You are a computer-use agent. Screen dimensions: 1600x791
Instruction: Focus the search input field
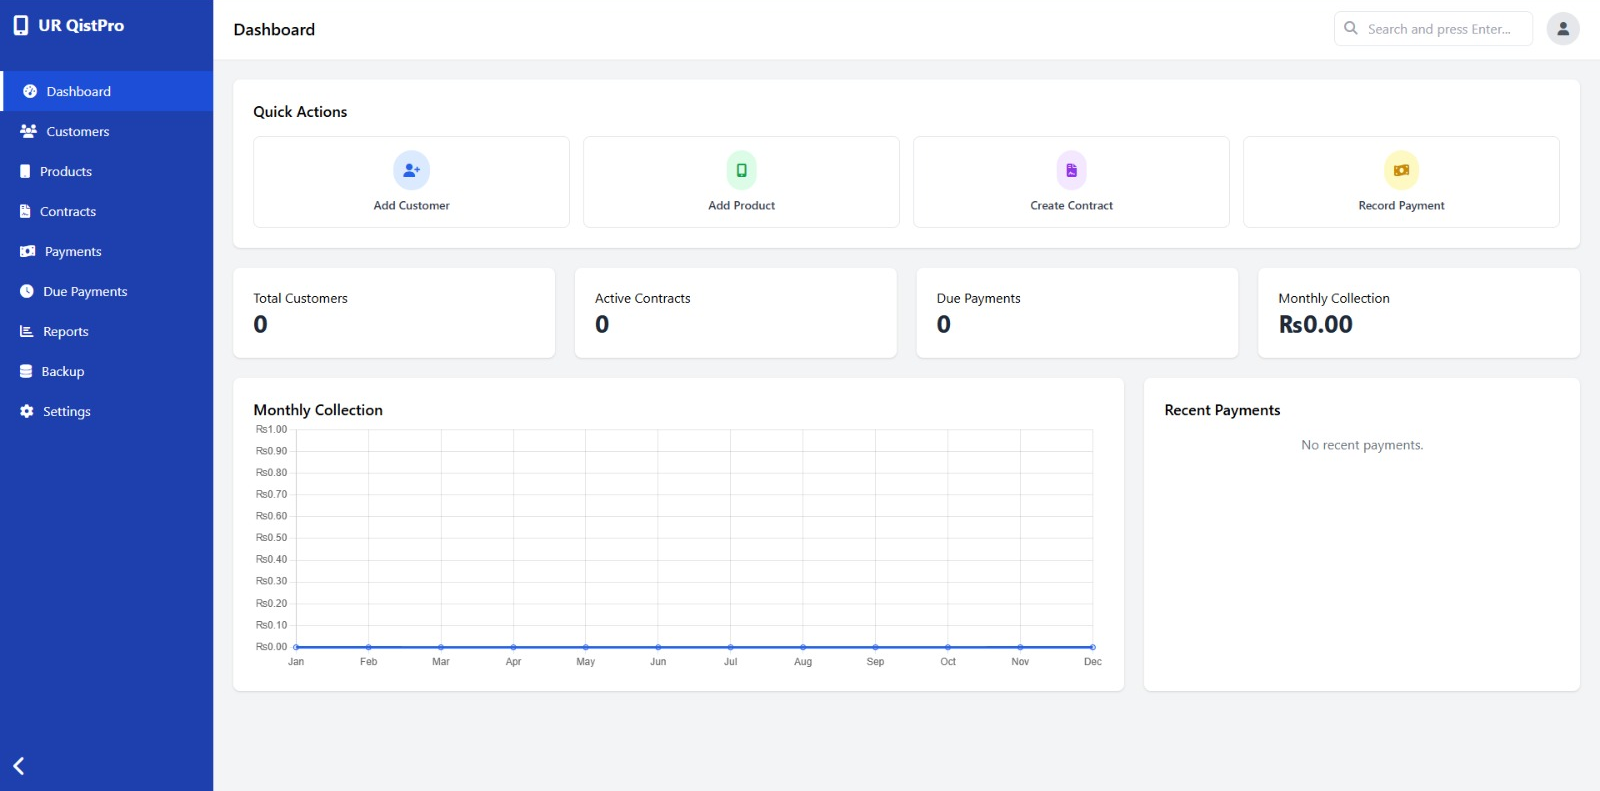tap(1440, 29)
